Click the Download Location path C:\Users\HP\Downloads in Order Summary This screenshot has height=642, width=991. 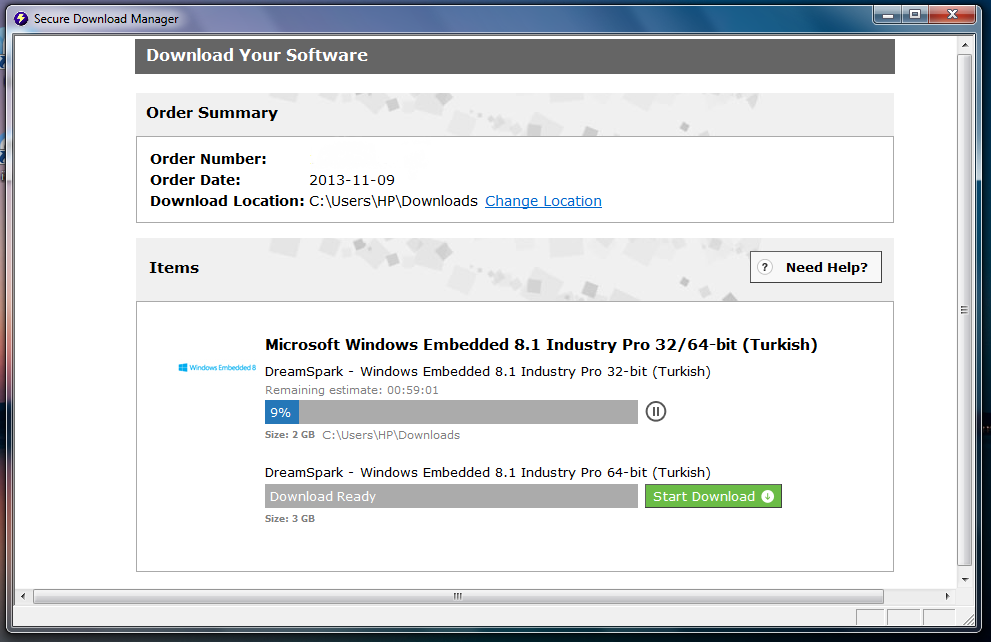tap(393, 201)
